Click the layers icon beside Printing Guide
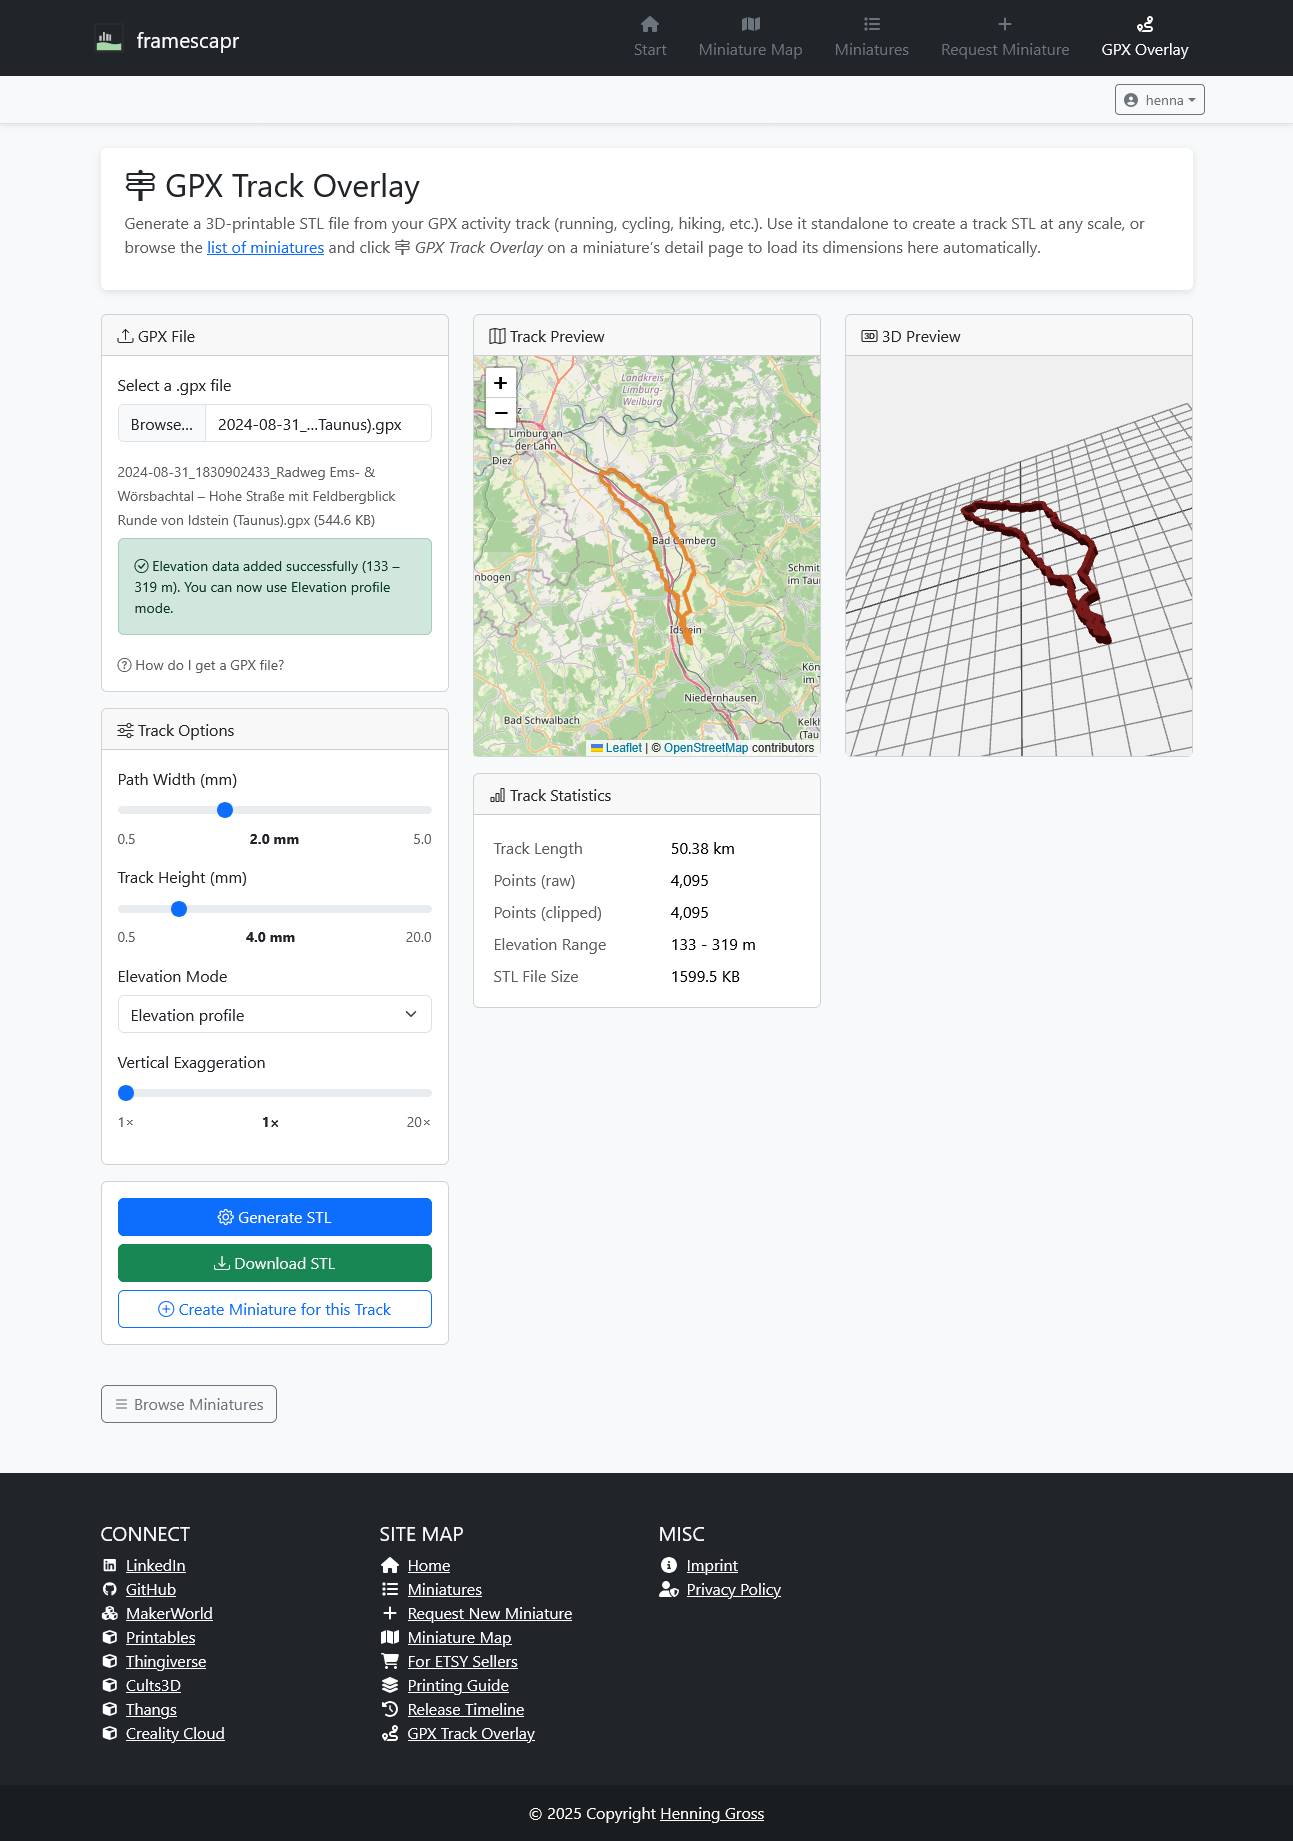 coord(390,1686)
